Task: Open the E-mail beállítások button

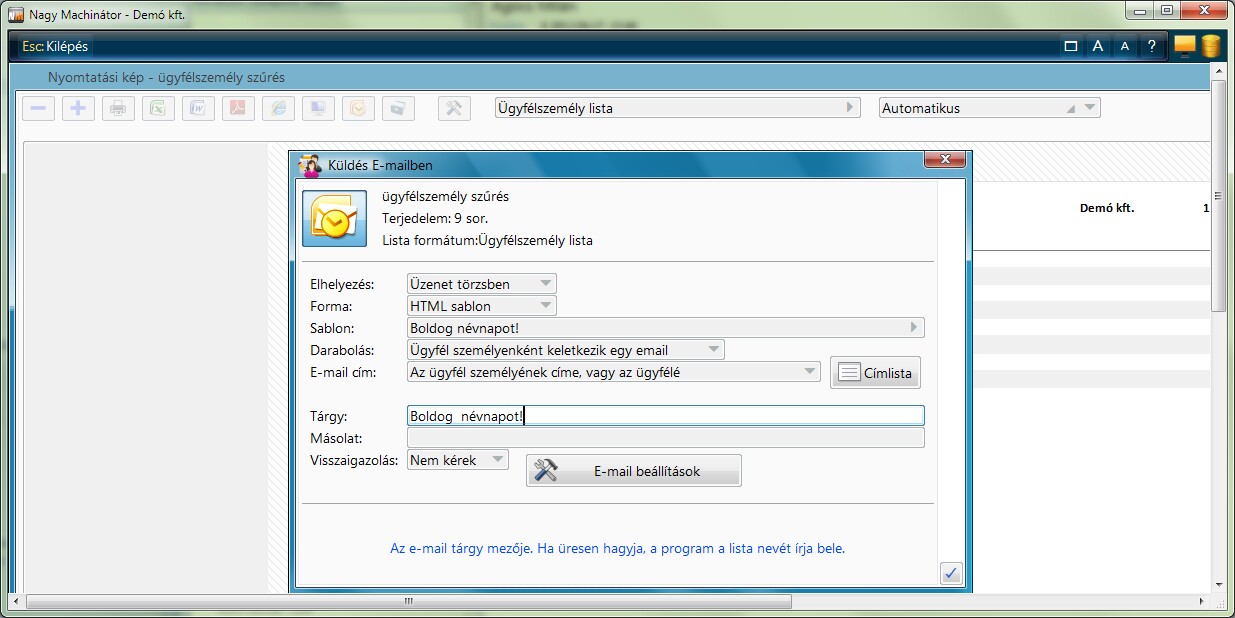Action: (634, 471)
